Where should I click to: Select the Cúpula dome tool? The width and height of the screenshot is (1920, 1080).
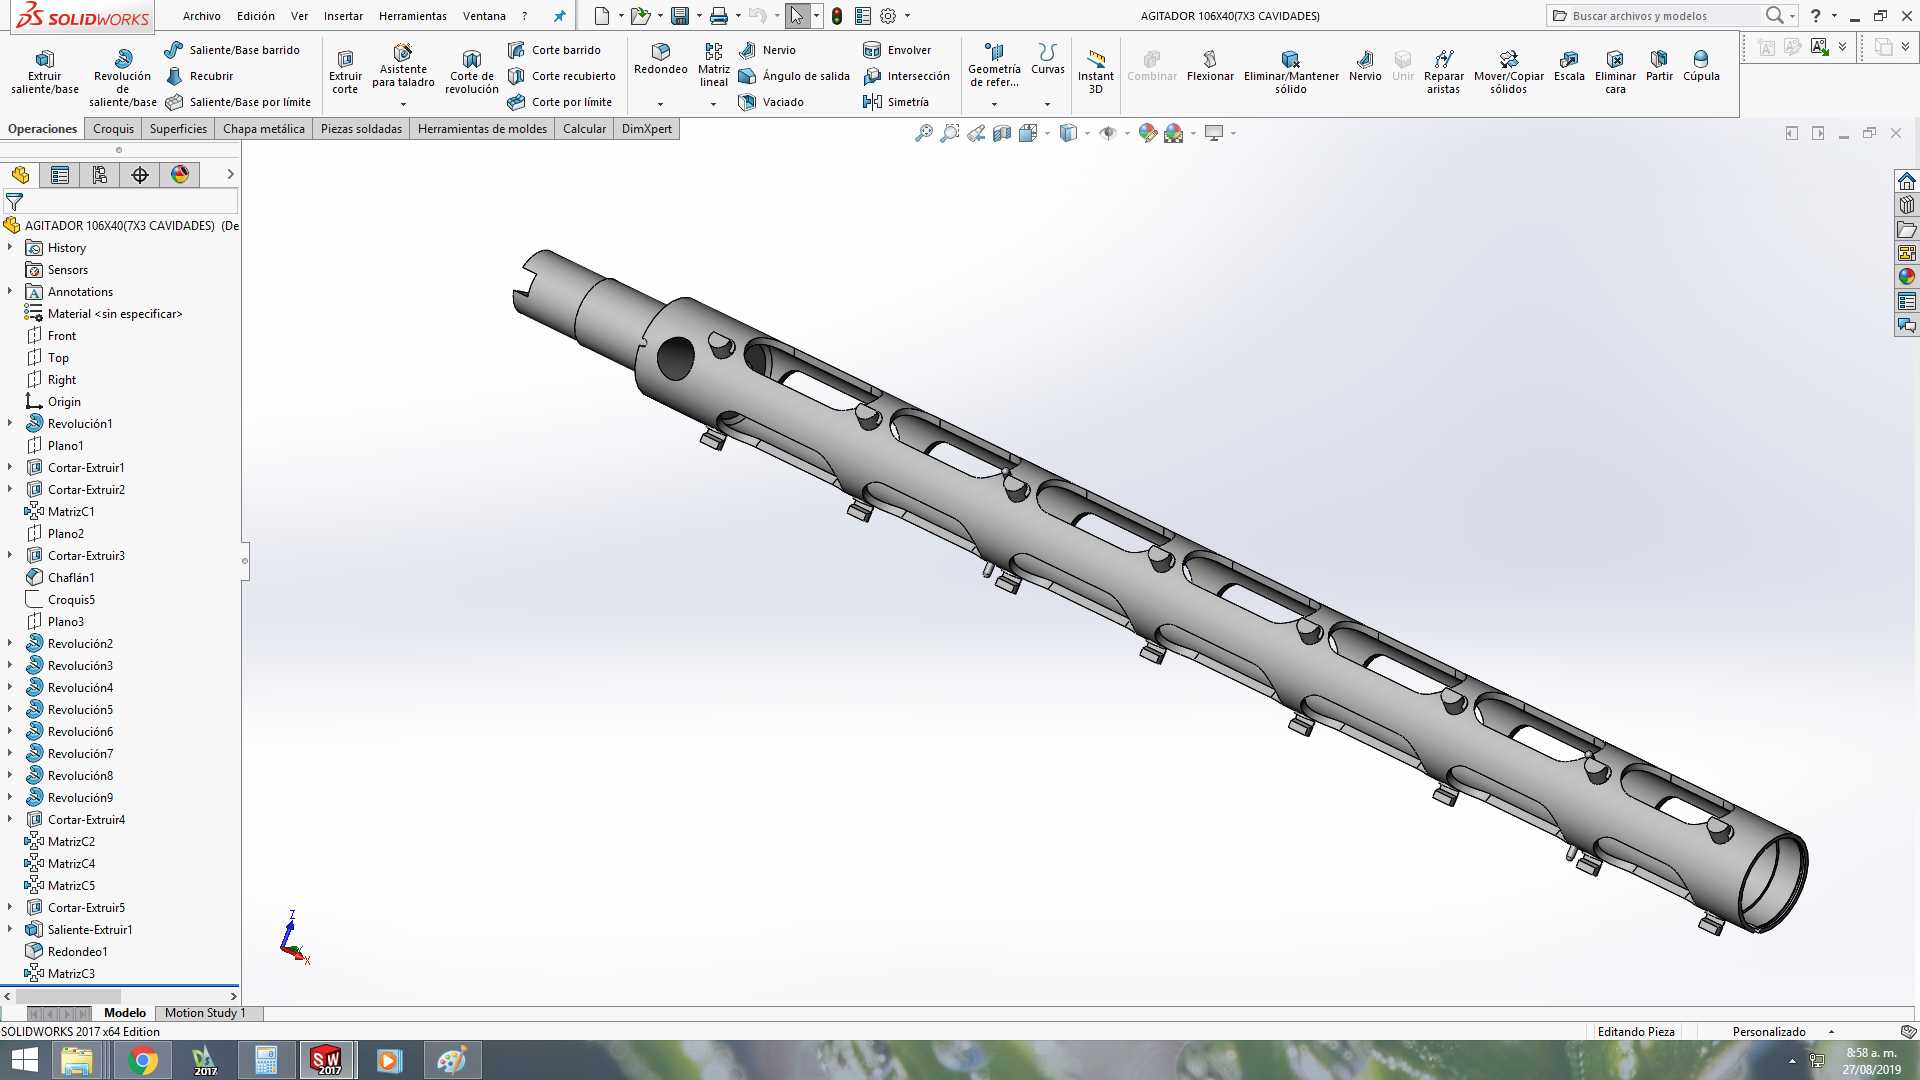click(x=1701, y=66)
